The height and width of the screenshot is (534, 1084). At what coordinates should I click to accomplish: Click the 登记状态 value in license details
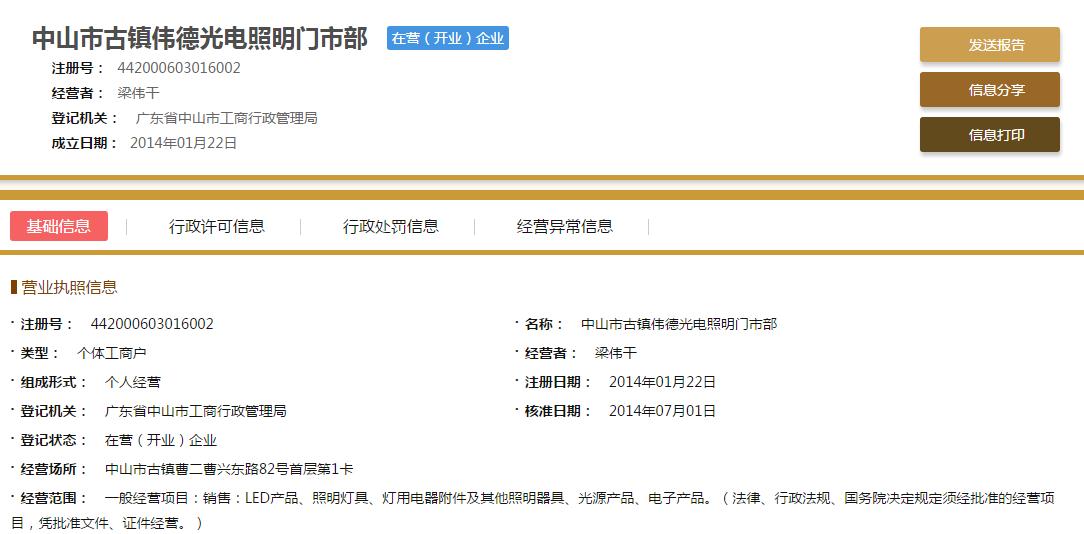click(160, 440)
